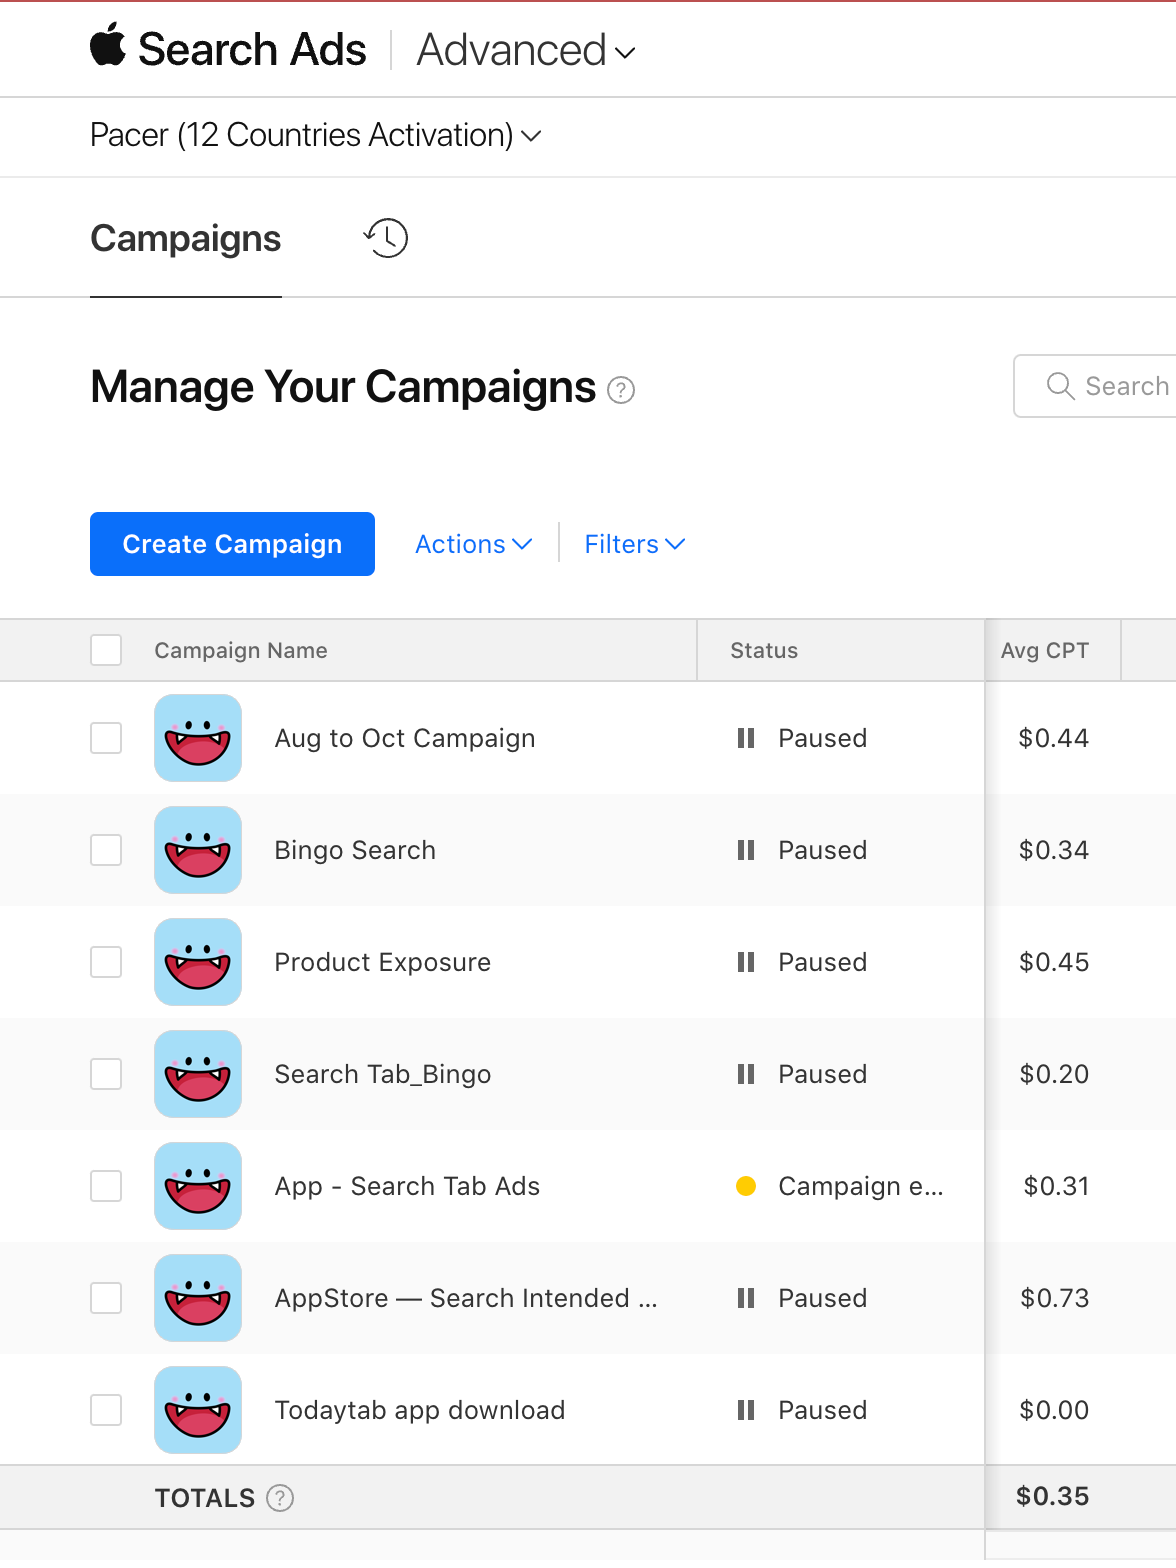The image size is (1176, 1568).
Task: Click pause icon for Todaytab app download
Action: coord(745,1410)
